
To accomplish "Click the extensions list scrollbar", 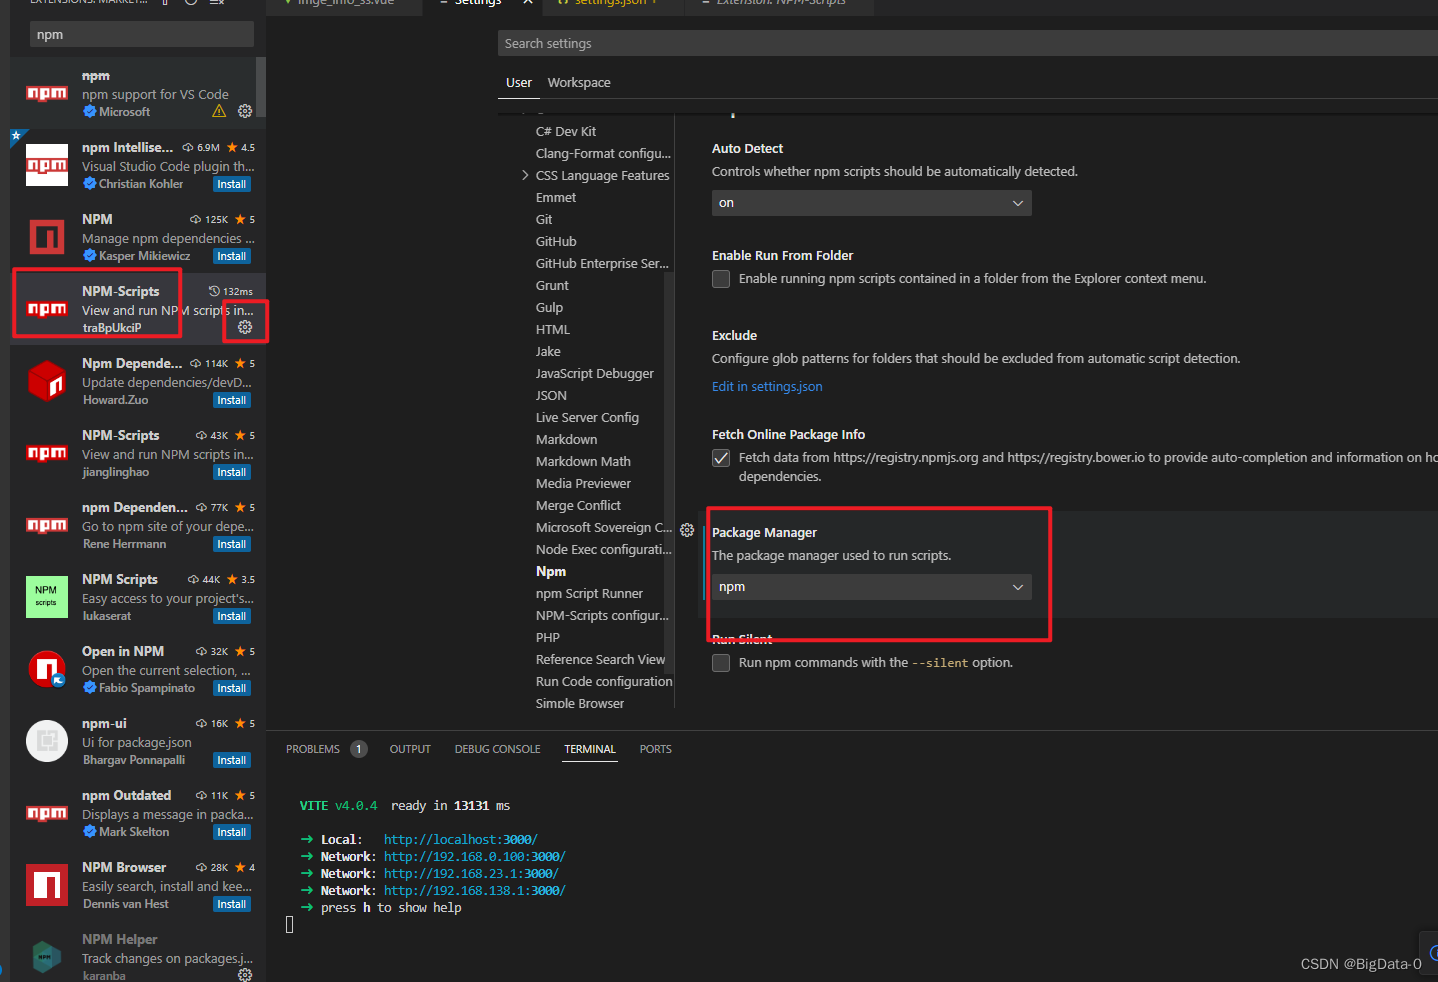I will tap(261, 87).
